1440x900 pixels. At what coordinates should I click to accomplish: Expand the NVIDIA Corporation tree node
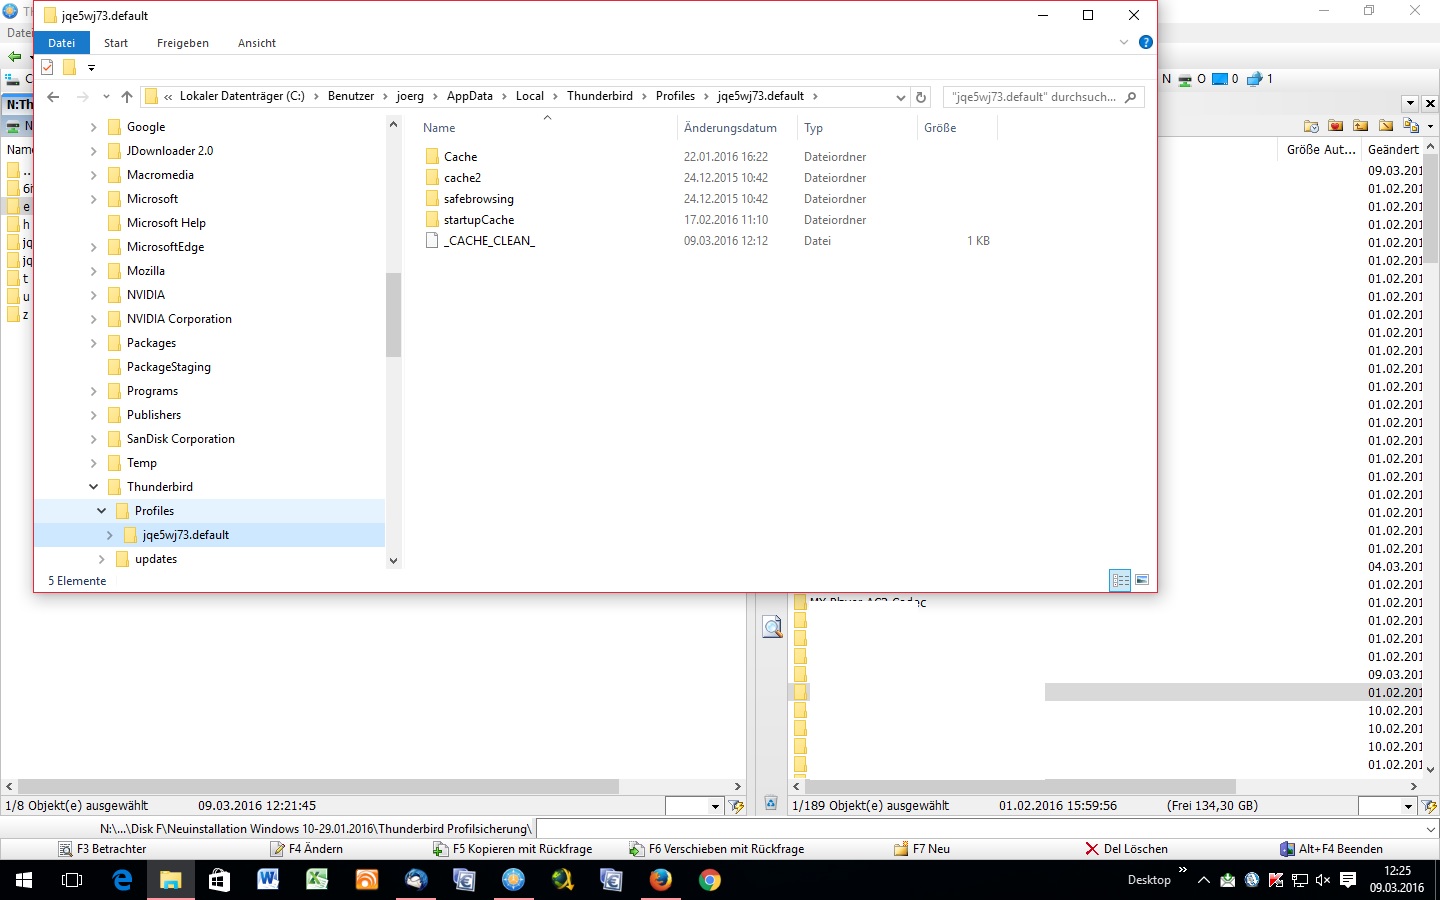click(93, 319)
